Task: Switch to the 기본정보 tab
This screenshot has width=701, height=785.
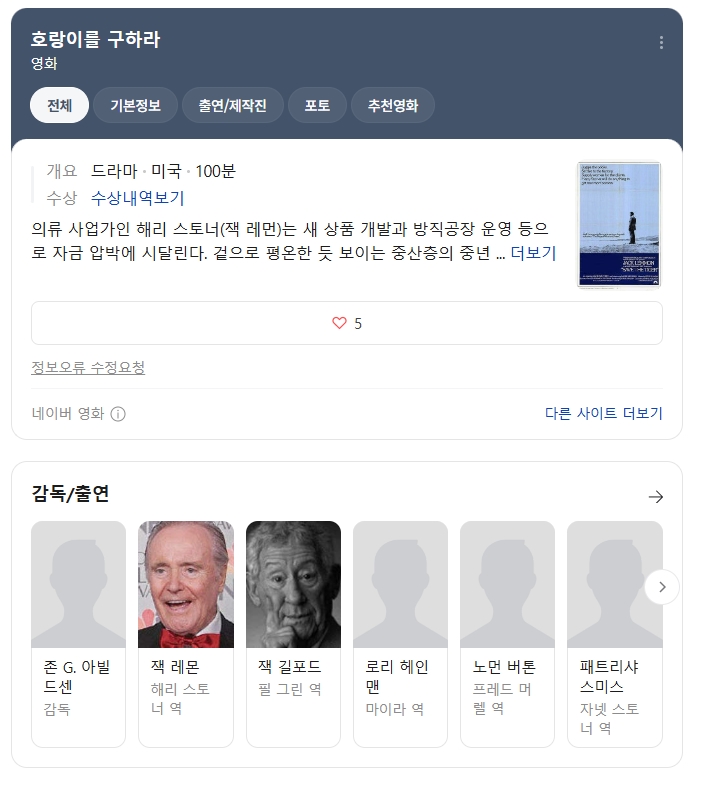Action: (x=135, y=105)
